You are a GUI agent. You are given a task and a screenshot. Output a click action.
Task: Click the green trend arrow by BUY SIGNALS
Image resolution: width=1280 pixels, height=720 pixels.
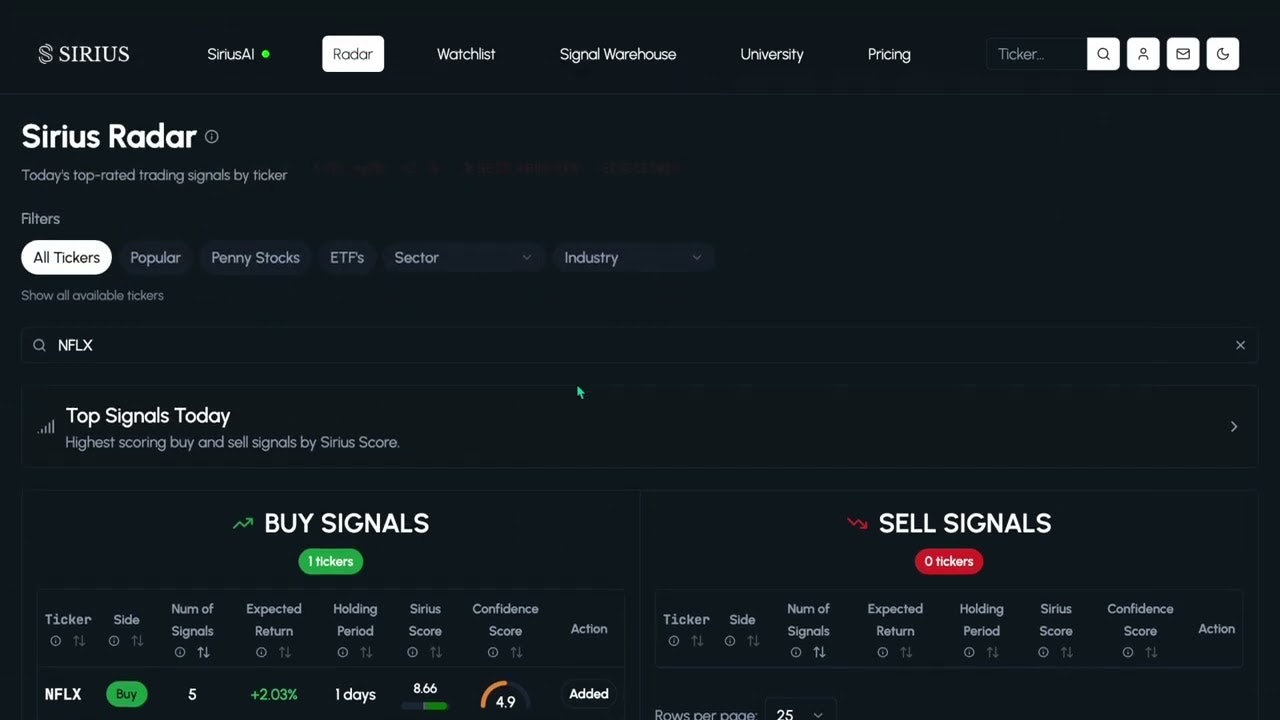243,523
